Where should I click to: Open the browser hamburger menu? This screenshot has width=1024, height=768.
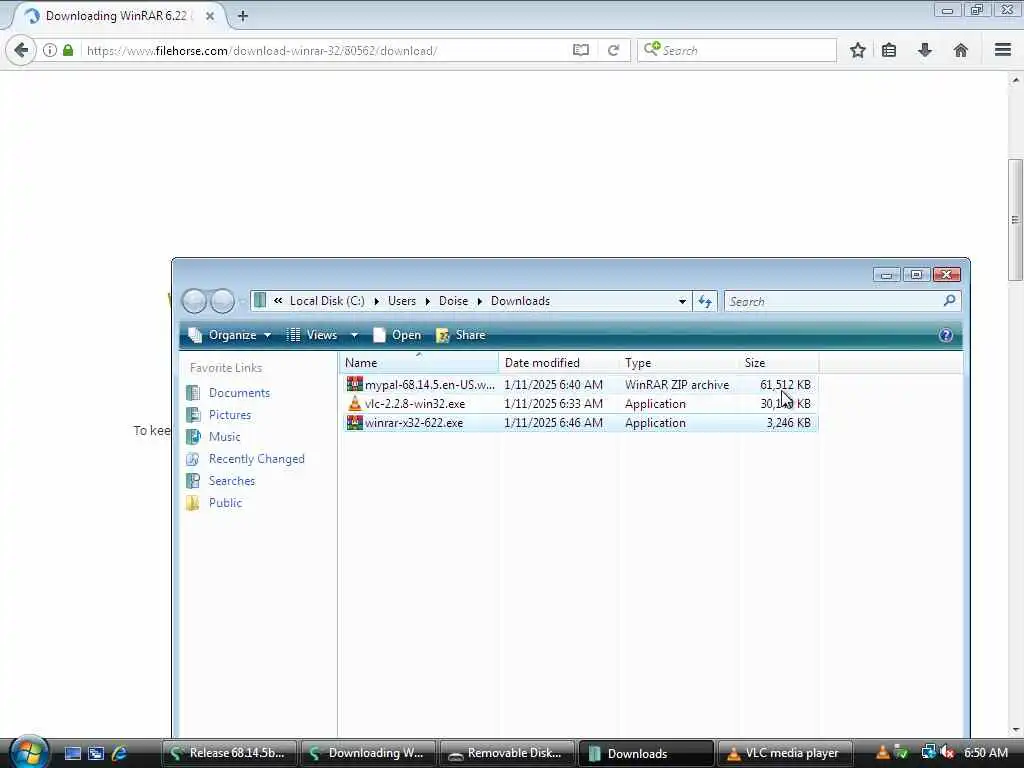coord(1003,50)
